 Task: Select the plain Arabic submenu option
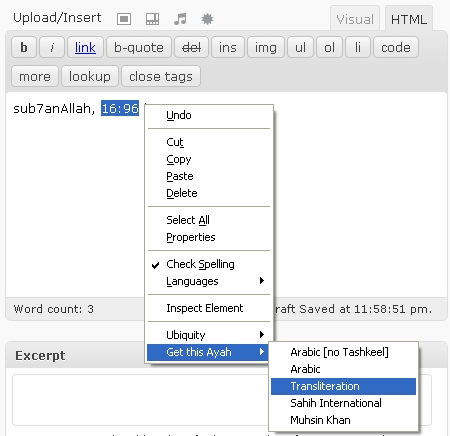coord(343,369)
